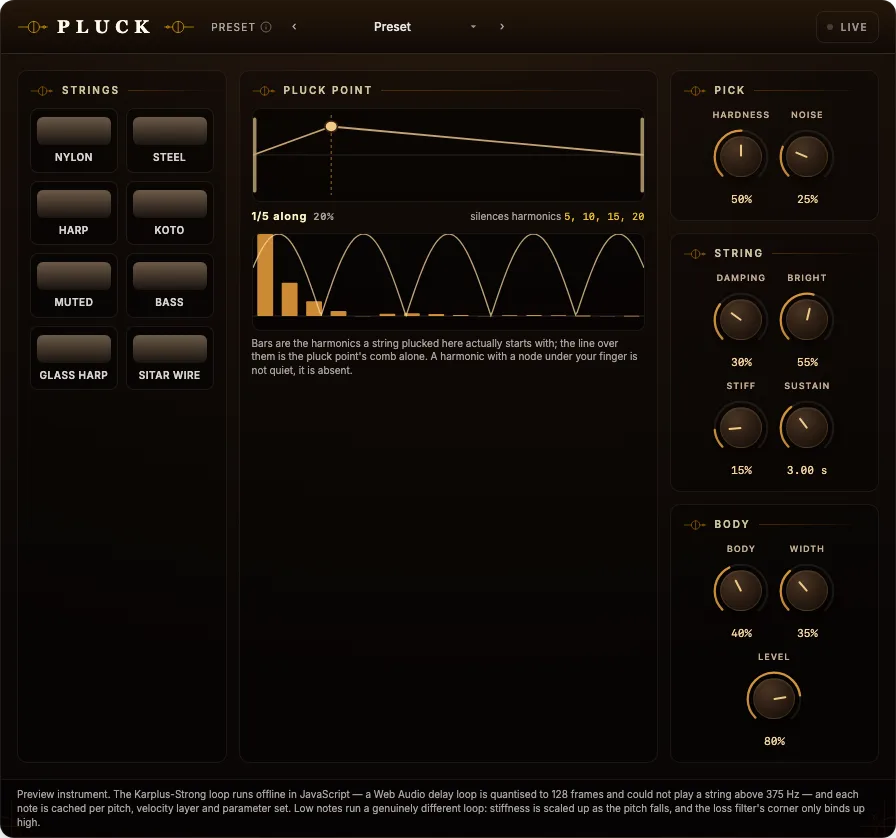Go to previous preset arrow

click(294, 27)
